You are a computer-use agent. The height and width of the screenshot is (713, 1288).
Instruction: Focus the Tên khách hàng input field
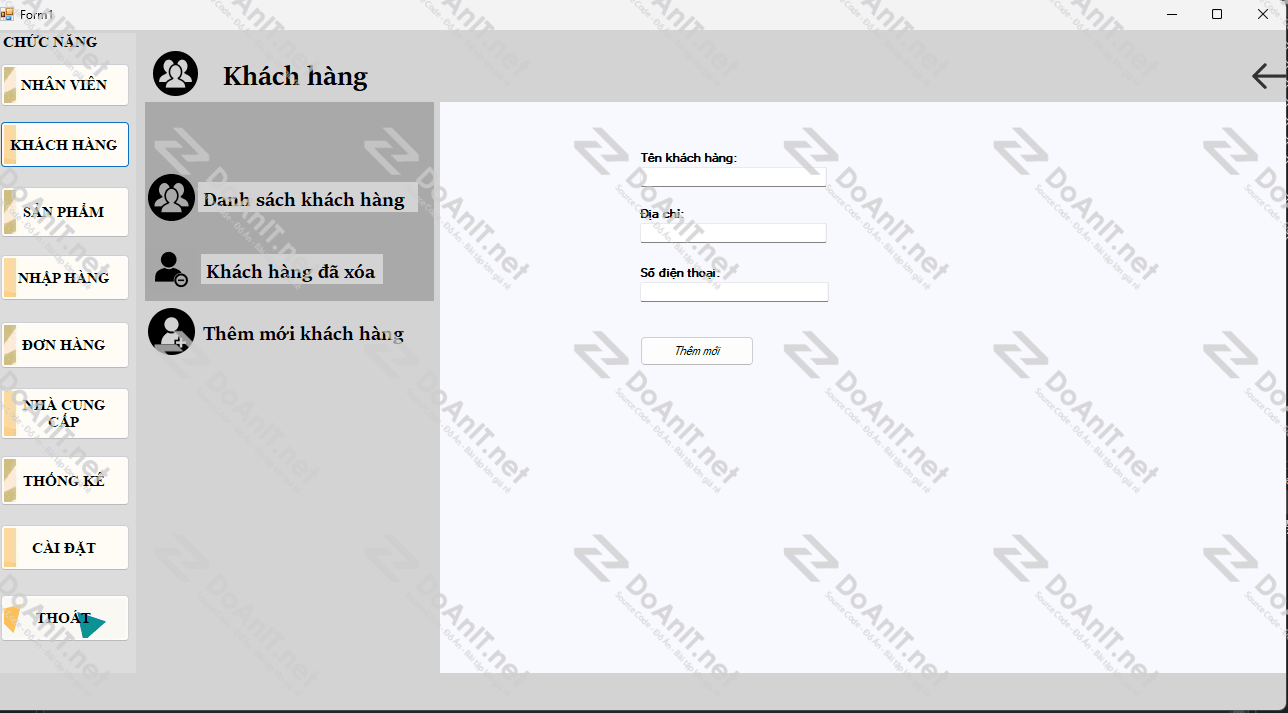[x=733, y=177]
